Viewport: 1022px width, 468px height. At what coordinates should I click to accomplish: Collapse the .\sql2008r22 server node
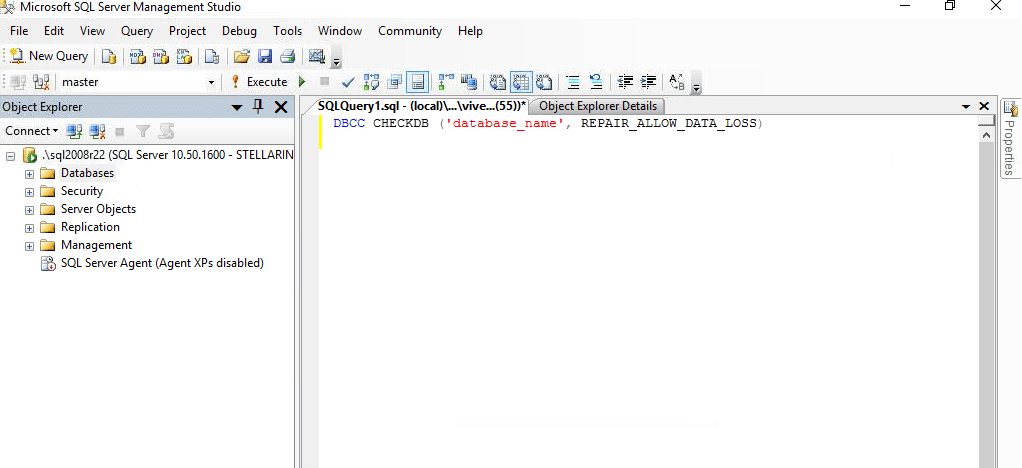(10, 156)
